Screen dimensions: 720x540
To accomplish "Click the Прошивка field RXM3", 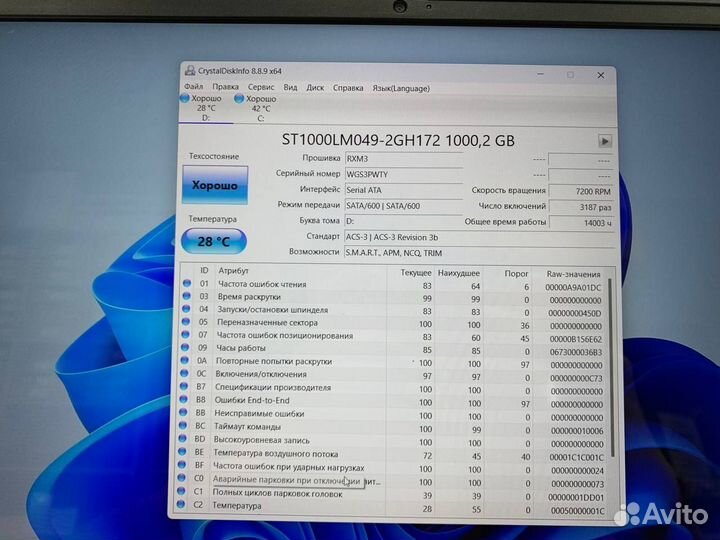I will (404, 159).
